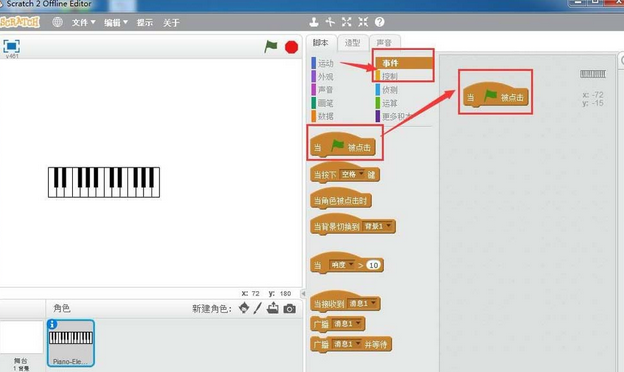The width and height of the screenshot is (624, 372).
Task: Take new sprite from camera icon
Action: click(290, 309)
